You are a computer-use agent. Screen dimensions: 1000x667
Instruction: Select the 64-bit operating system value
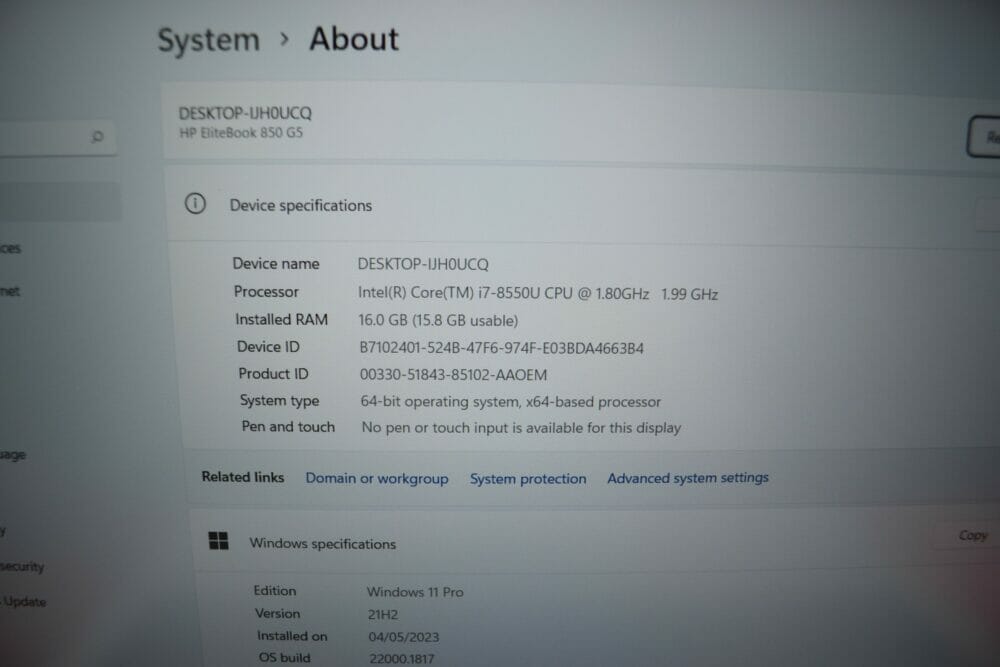click(x=511, y=402)
